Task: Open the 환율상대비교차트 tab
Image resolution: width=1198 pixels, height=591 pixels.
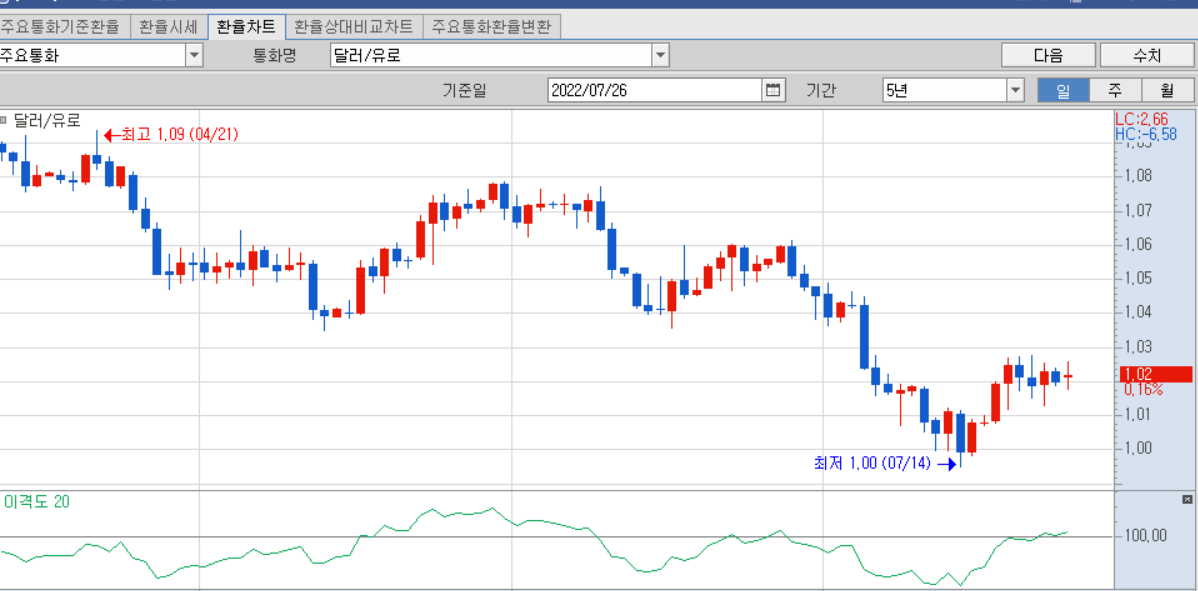Action: point(354,27)
